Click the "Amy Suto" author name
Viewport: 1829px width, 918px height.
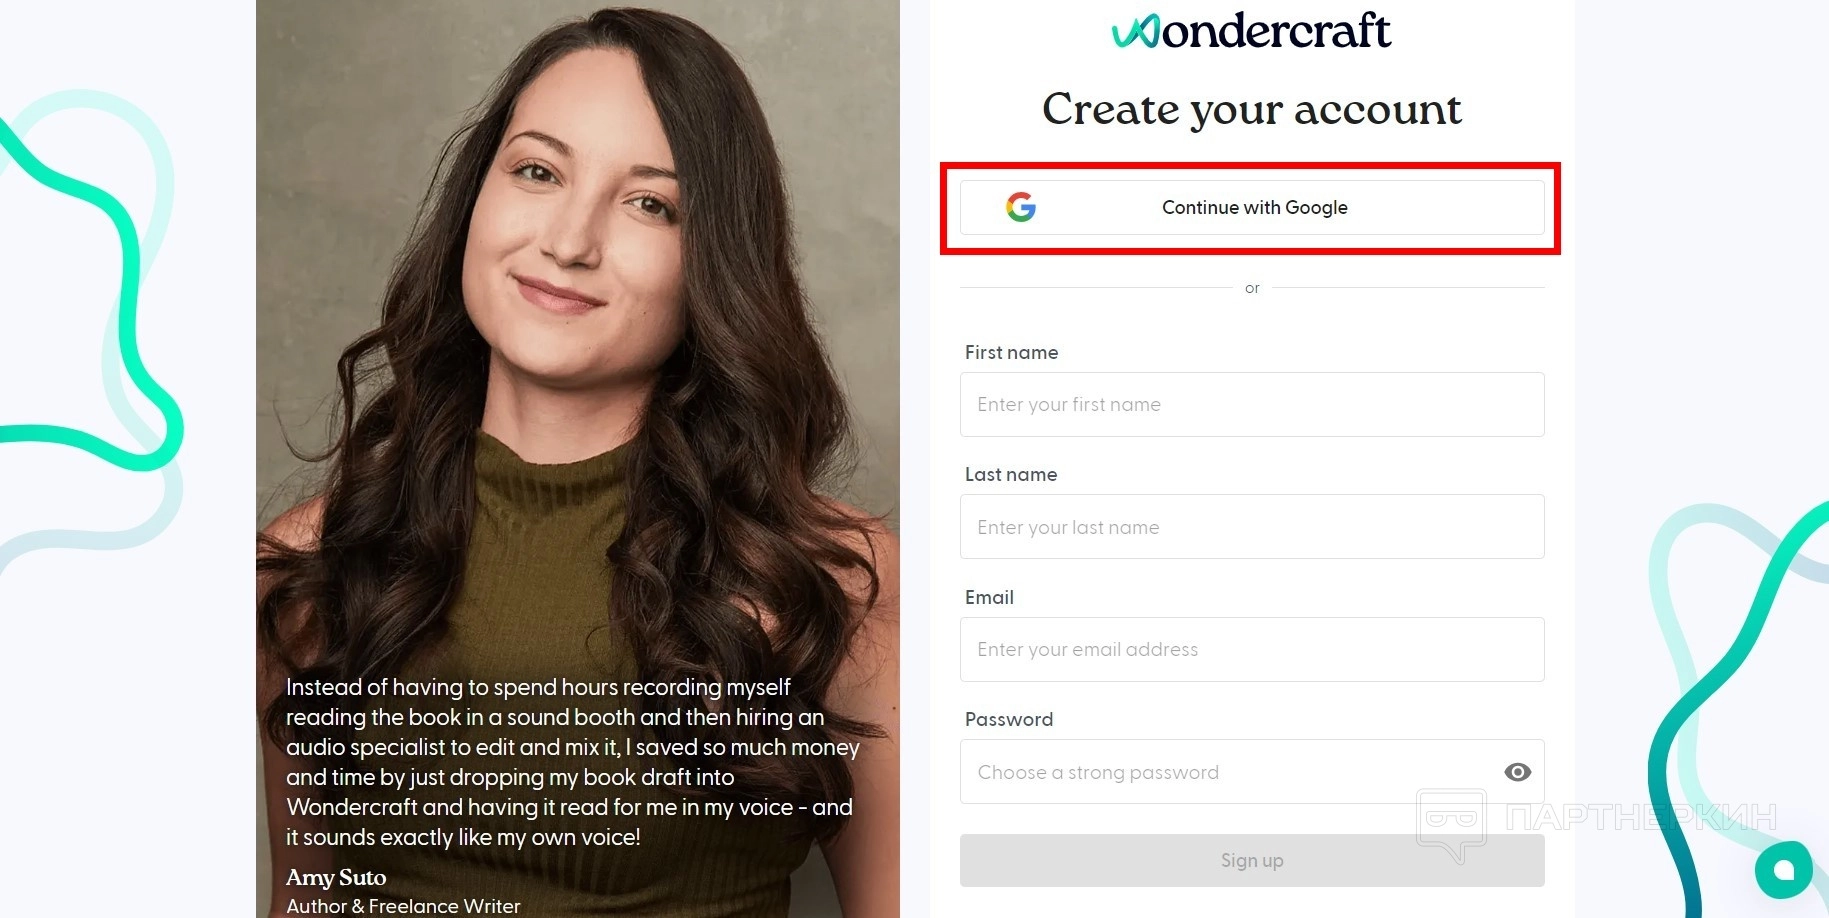[x=336, y=877]
